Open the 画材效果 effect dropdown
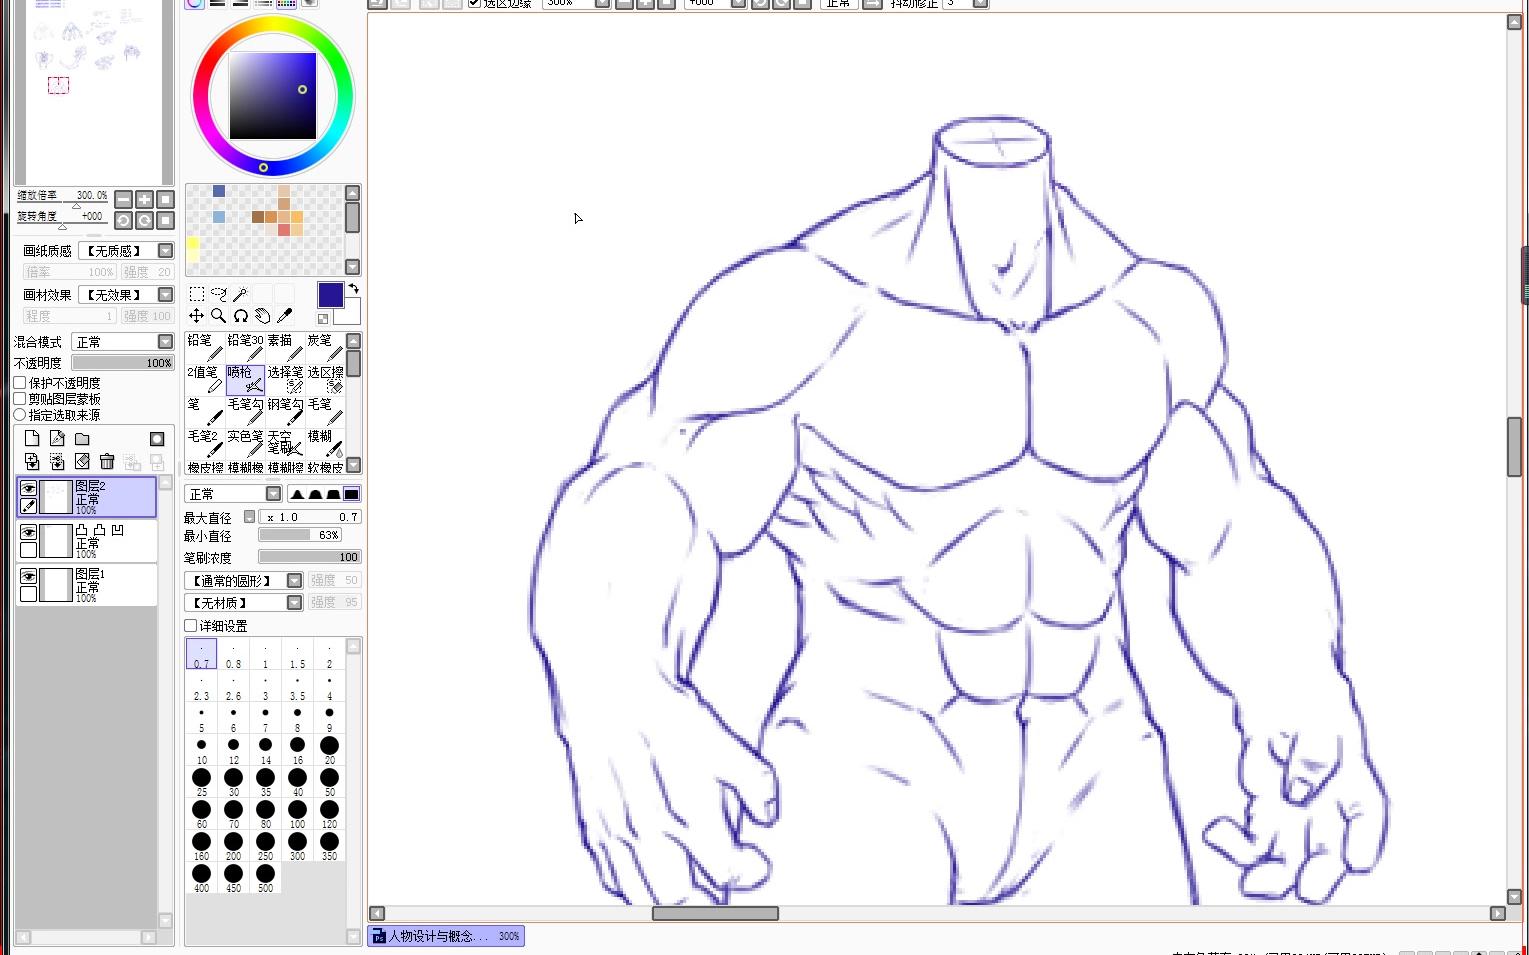 (x=166, y=295)
